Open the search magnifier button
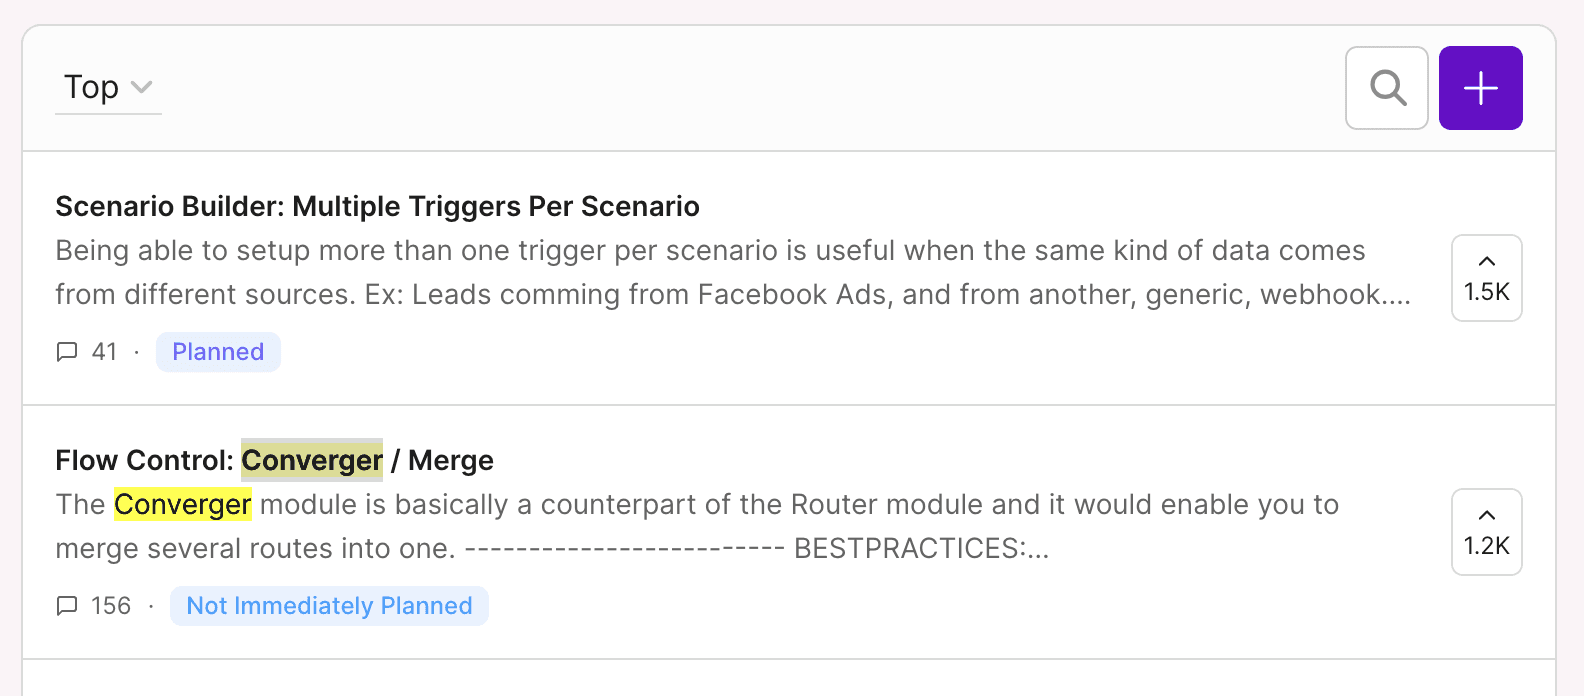The height and width of the screenshot is (696, 1584). pyautogui.click(x=1387, y=88)
